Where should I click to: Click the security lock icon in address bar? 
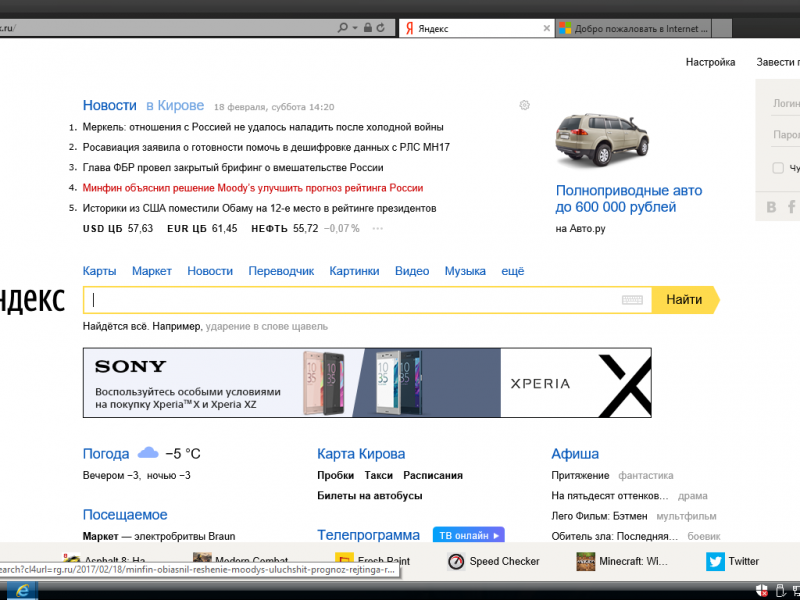click(368, 28)
